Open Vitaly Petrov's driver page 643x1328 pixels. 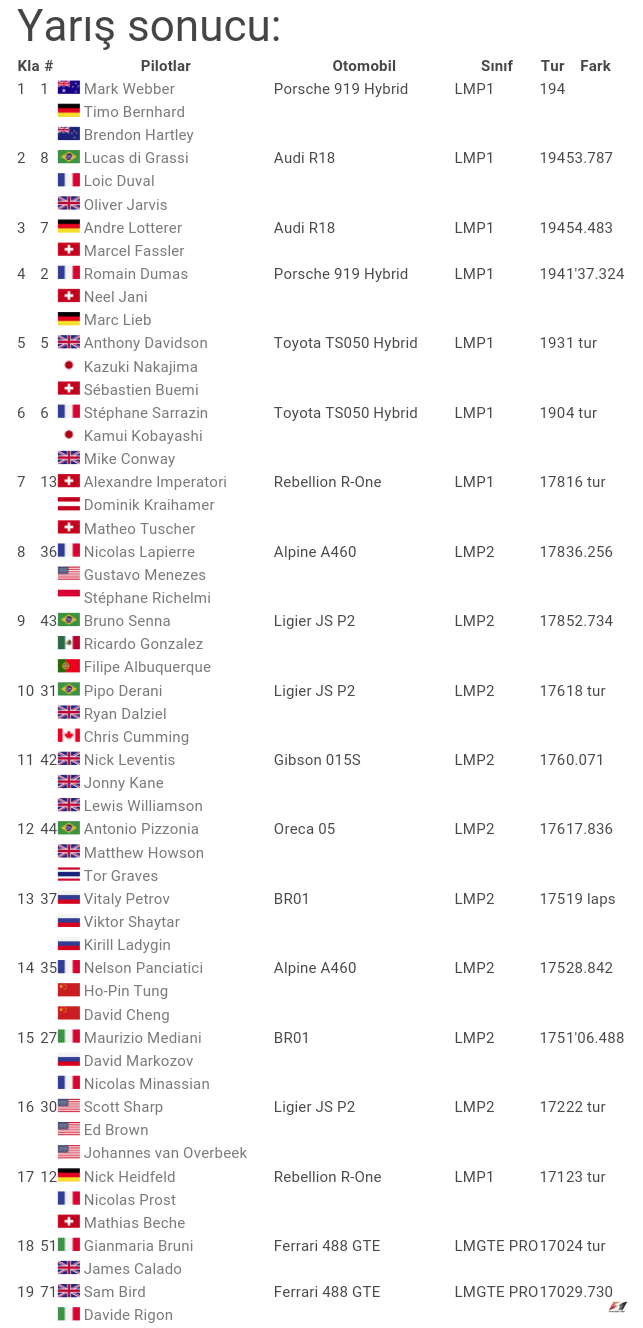pyautogui.click(x=126, y=899)
